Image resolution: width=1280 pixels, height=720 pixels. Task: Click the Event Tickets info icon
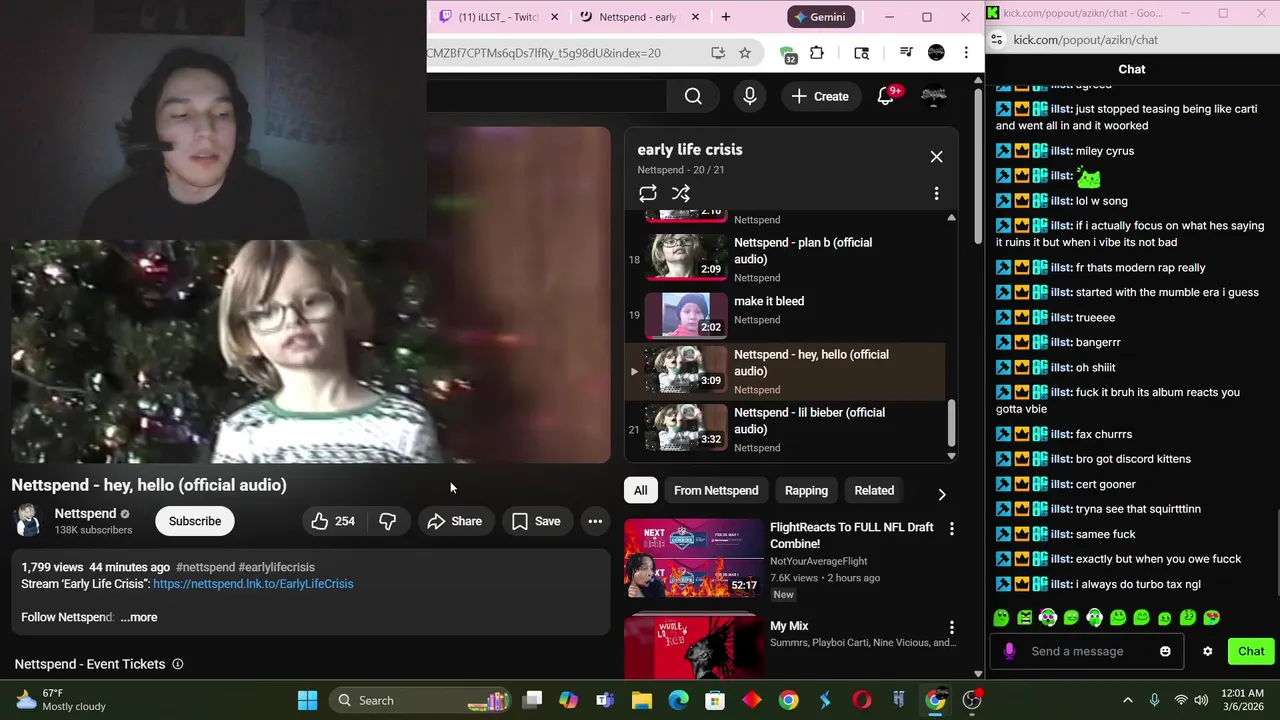coord(178,664)
